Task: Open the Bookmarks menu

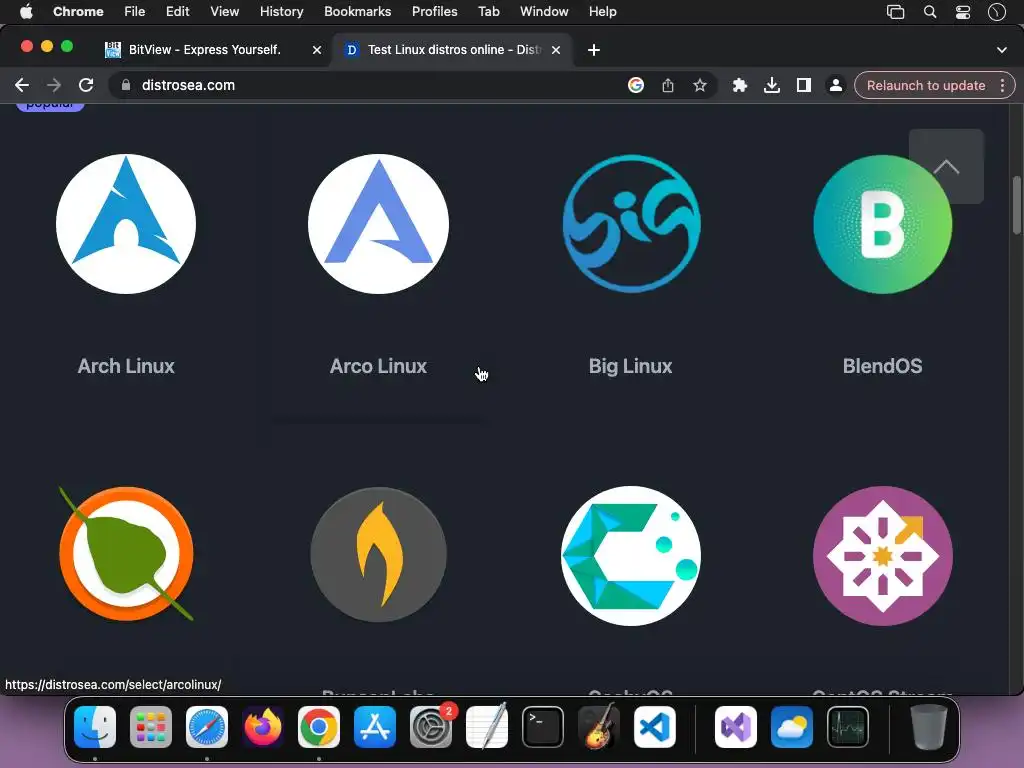Action: point(357,12)
